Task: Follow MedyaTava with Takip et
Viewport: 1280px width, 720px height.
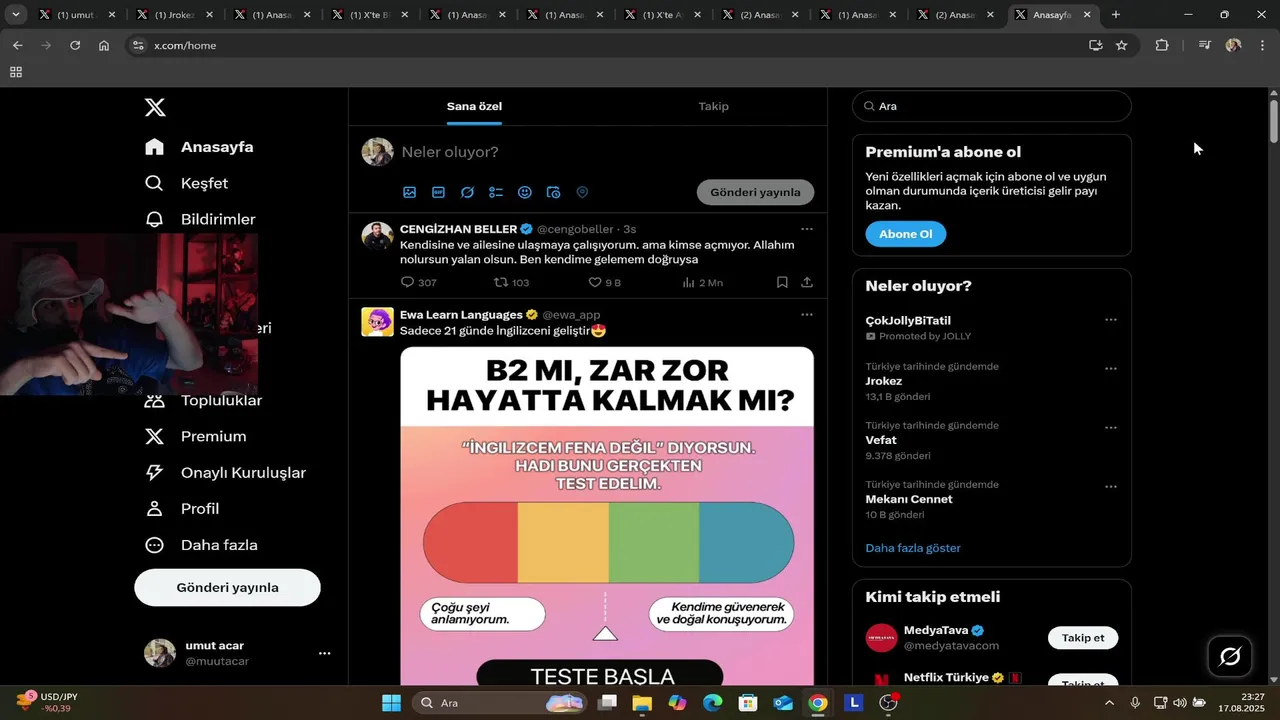Action: [1083, 638]
